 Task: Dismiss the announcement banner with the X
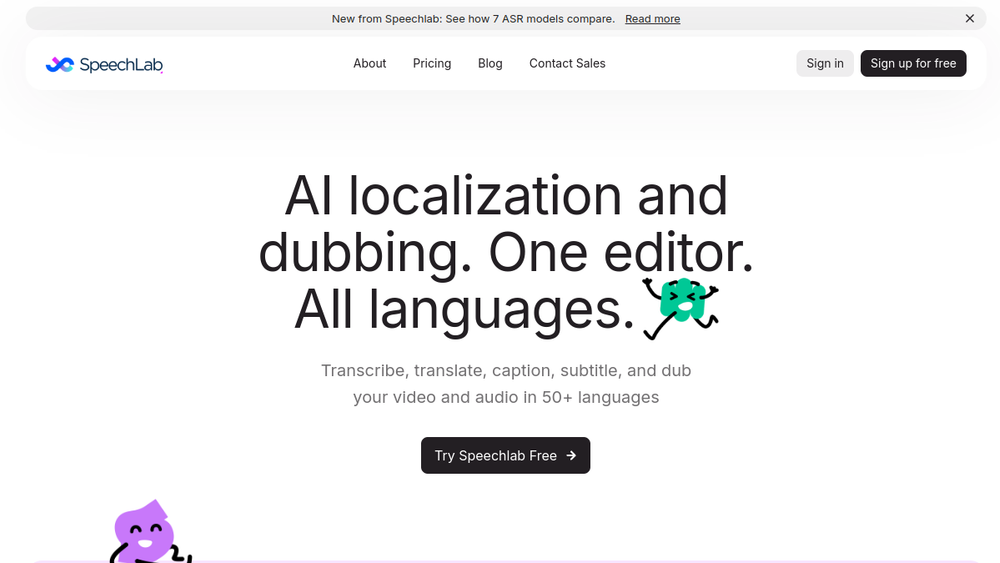point(969,18)
